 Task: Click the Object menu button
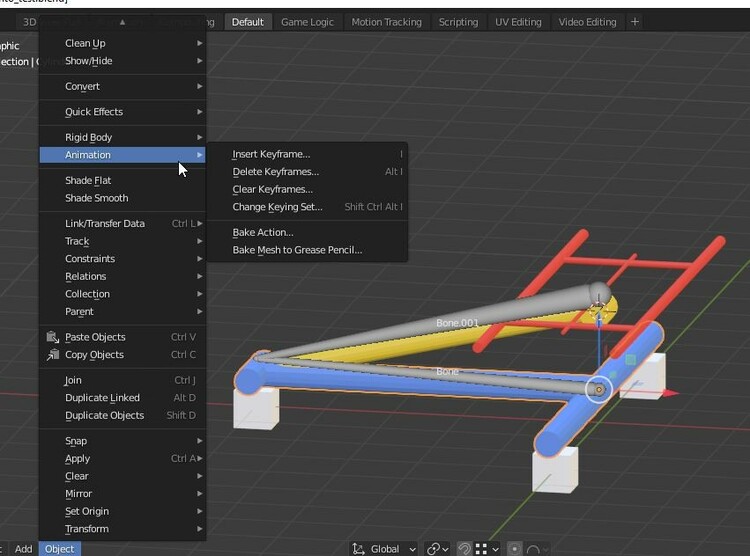pyautogui.click(x=59, y=548)
